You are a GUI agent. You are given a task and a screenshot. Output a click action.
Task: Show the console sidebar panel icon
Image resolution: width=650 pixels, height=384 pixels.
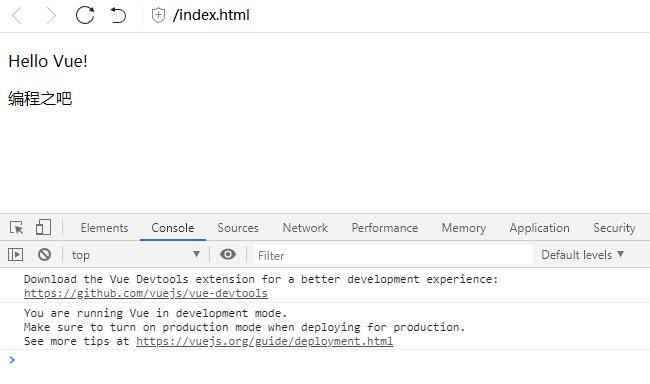pyautogui.click(x=15, y=254)
